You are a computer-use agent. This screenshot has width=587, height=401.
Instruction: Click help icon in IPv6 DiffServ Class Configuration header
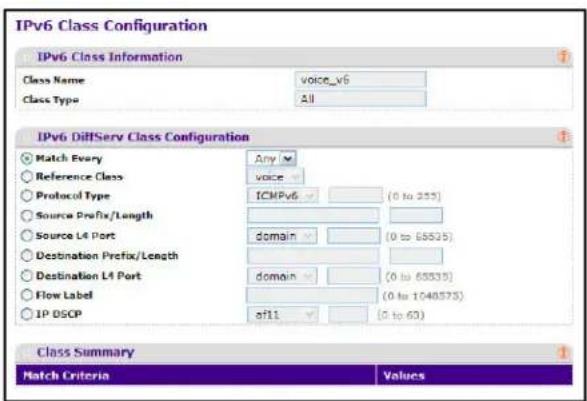(x=563, y=137)
